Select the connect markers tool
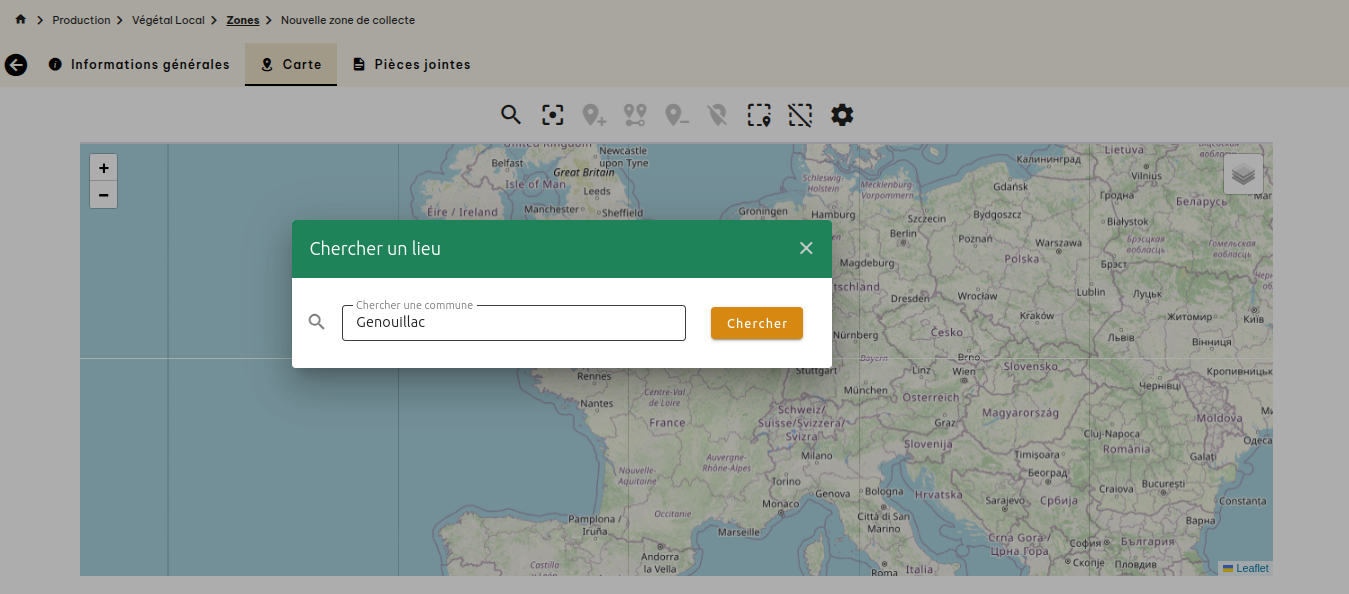Image resolution: width=1349 pixels, height=594 pixels. pos(635,115)
